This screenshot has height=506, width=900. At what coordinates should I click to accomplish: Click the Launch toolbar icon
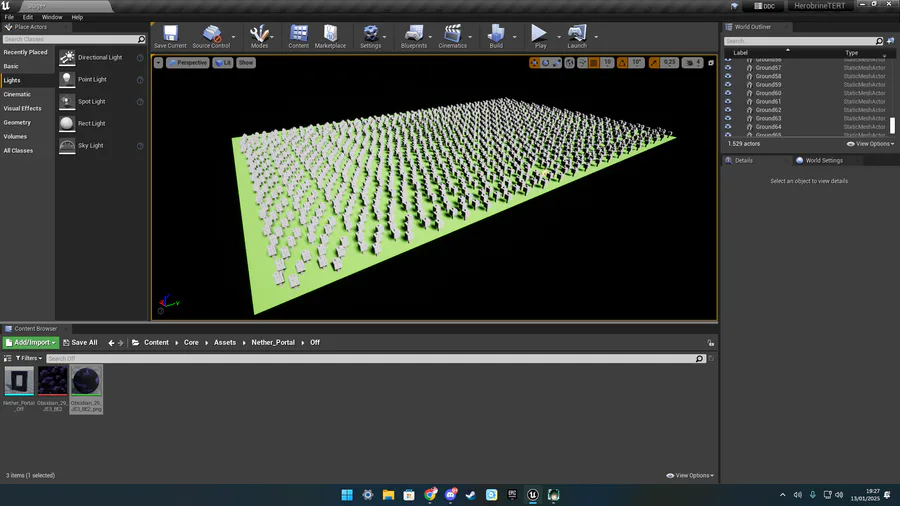[577, 37]
